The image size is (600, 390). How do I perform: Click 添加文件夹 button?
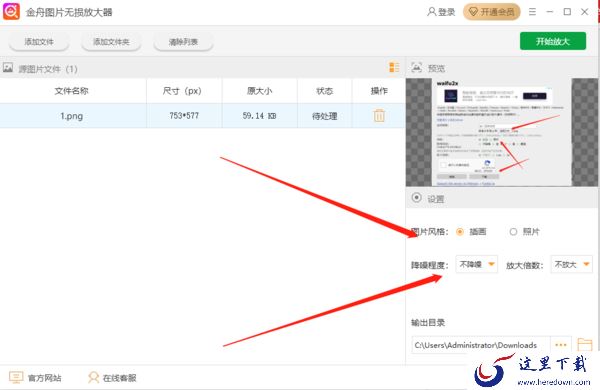tap(111, 42)
